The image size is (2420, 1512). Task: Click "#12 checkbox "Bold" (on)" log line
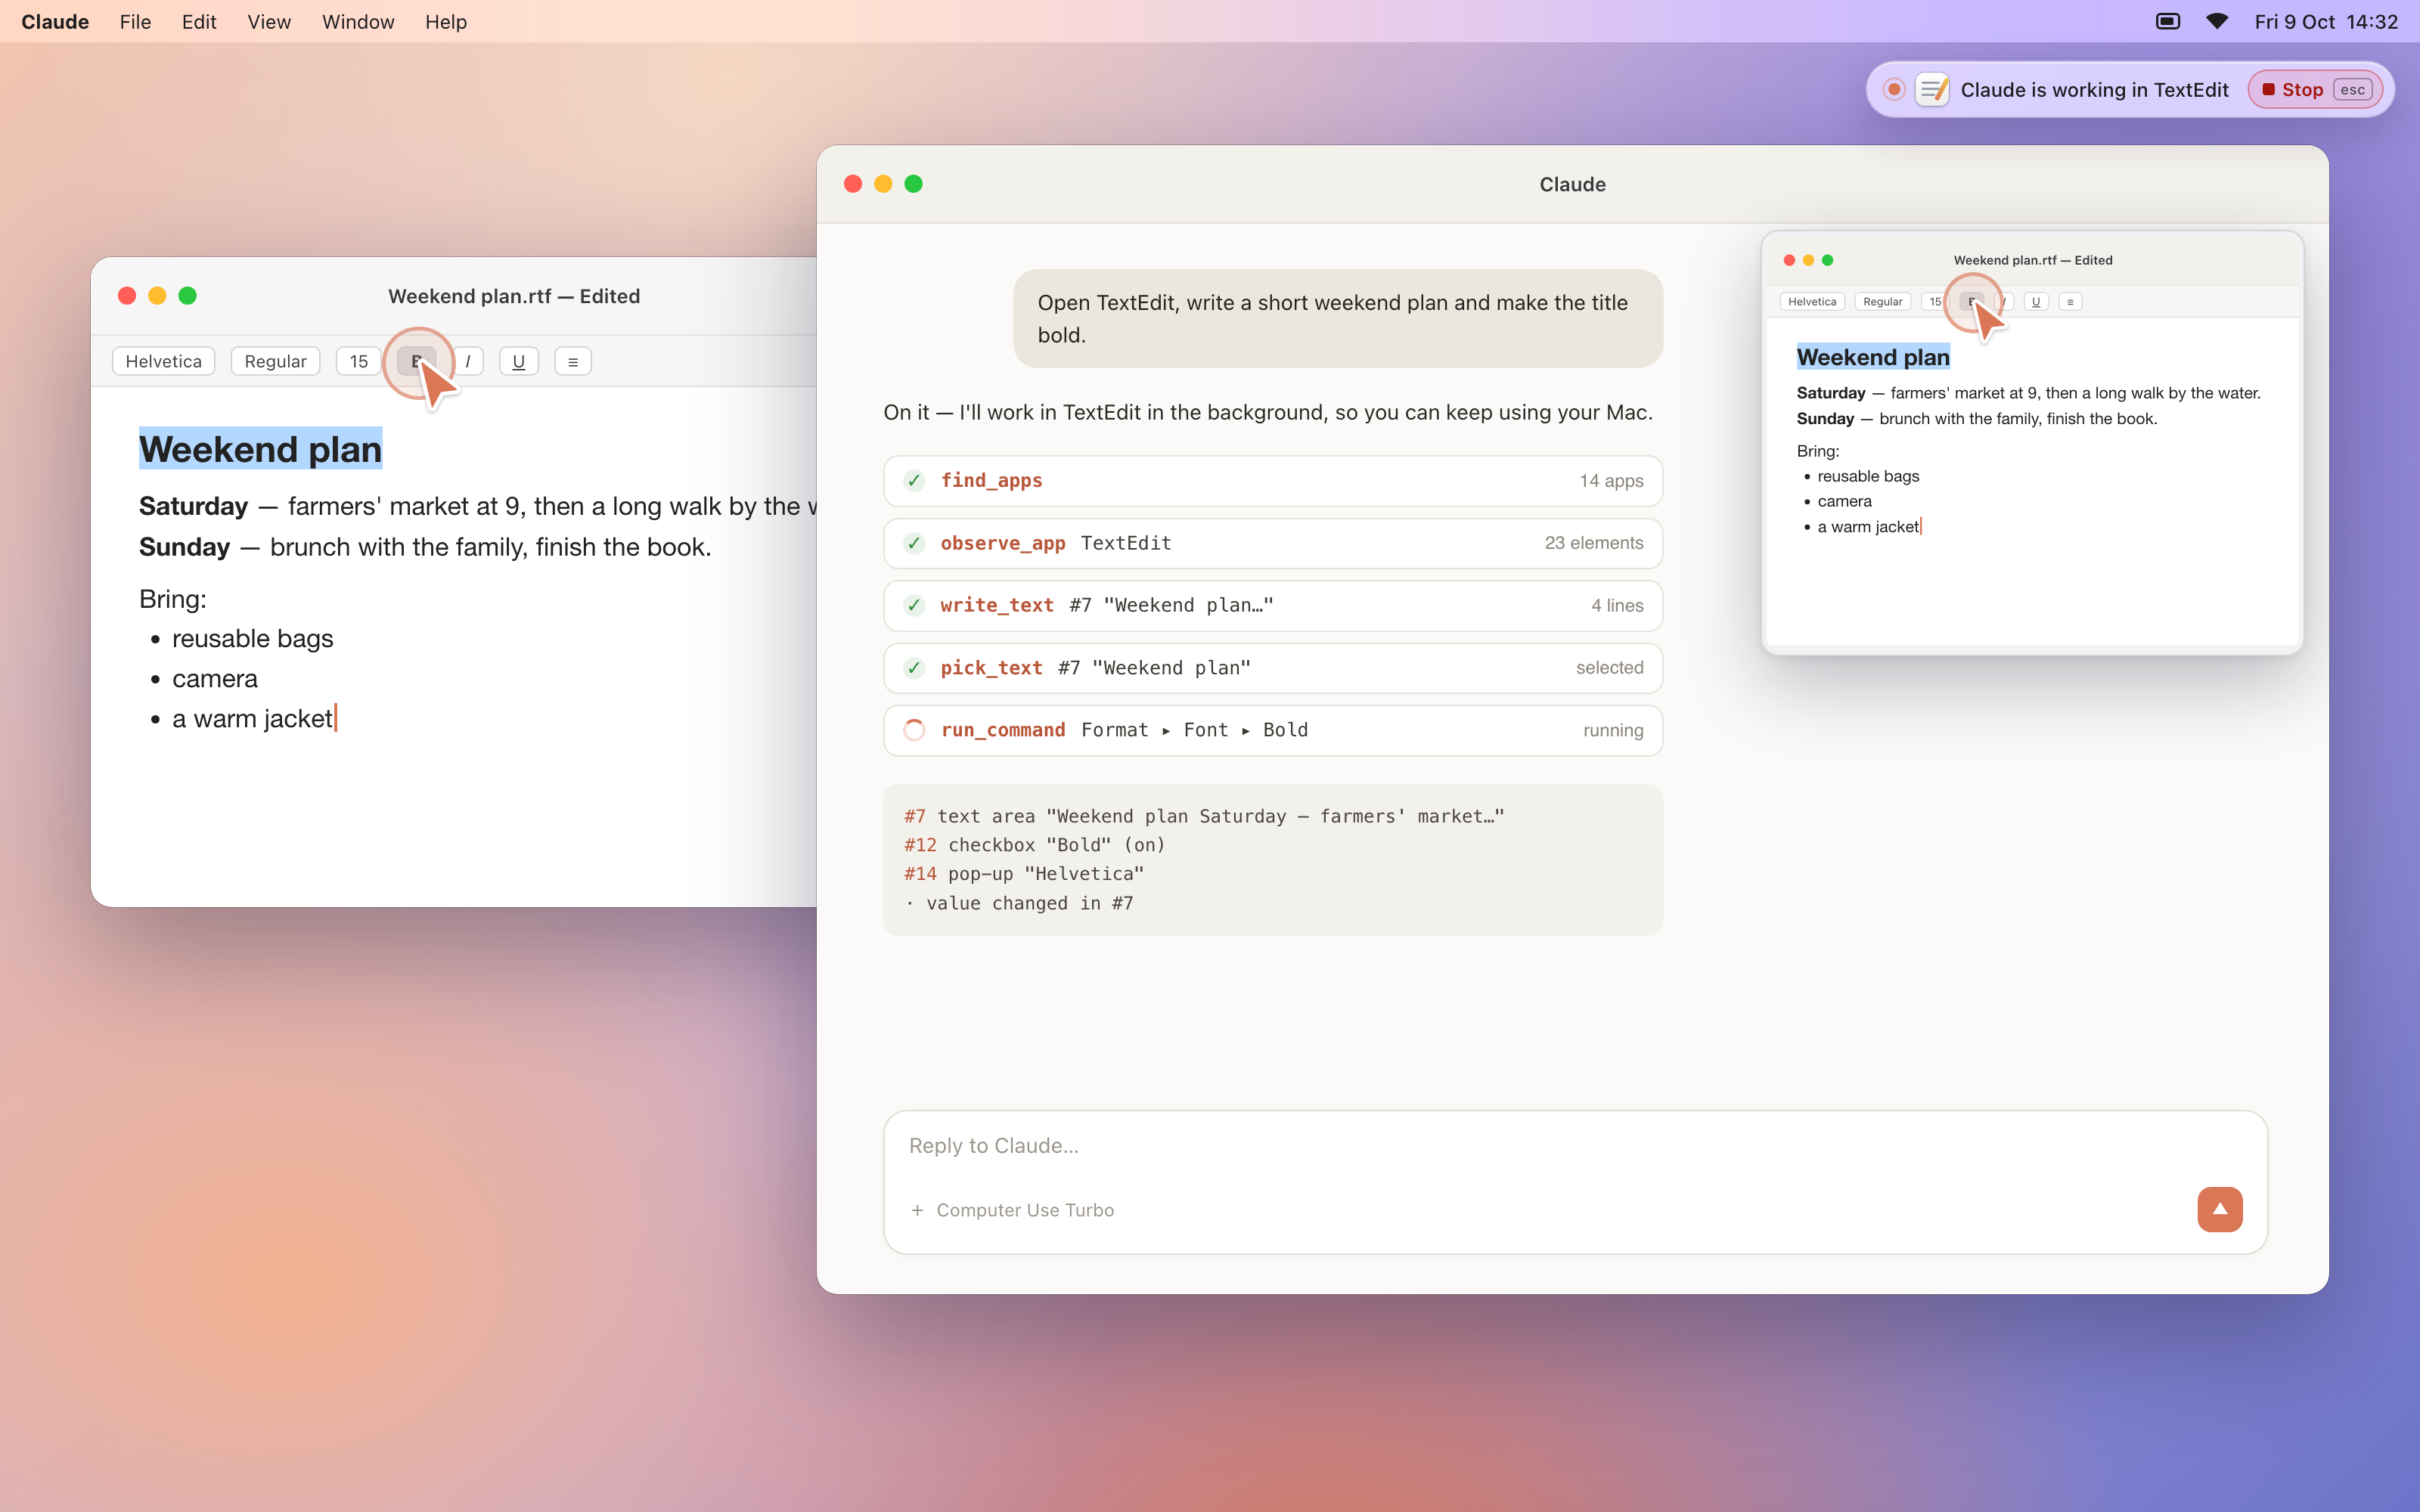(x=1035, y=845)
